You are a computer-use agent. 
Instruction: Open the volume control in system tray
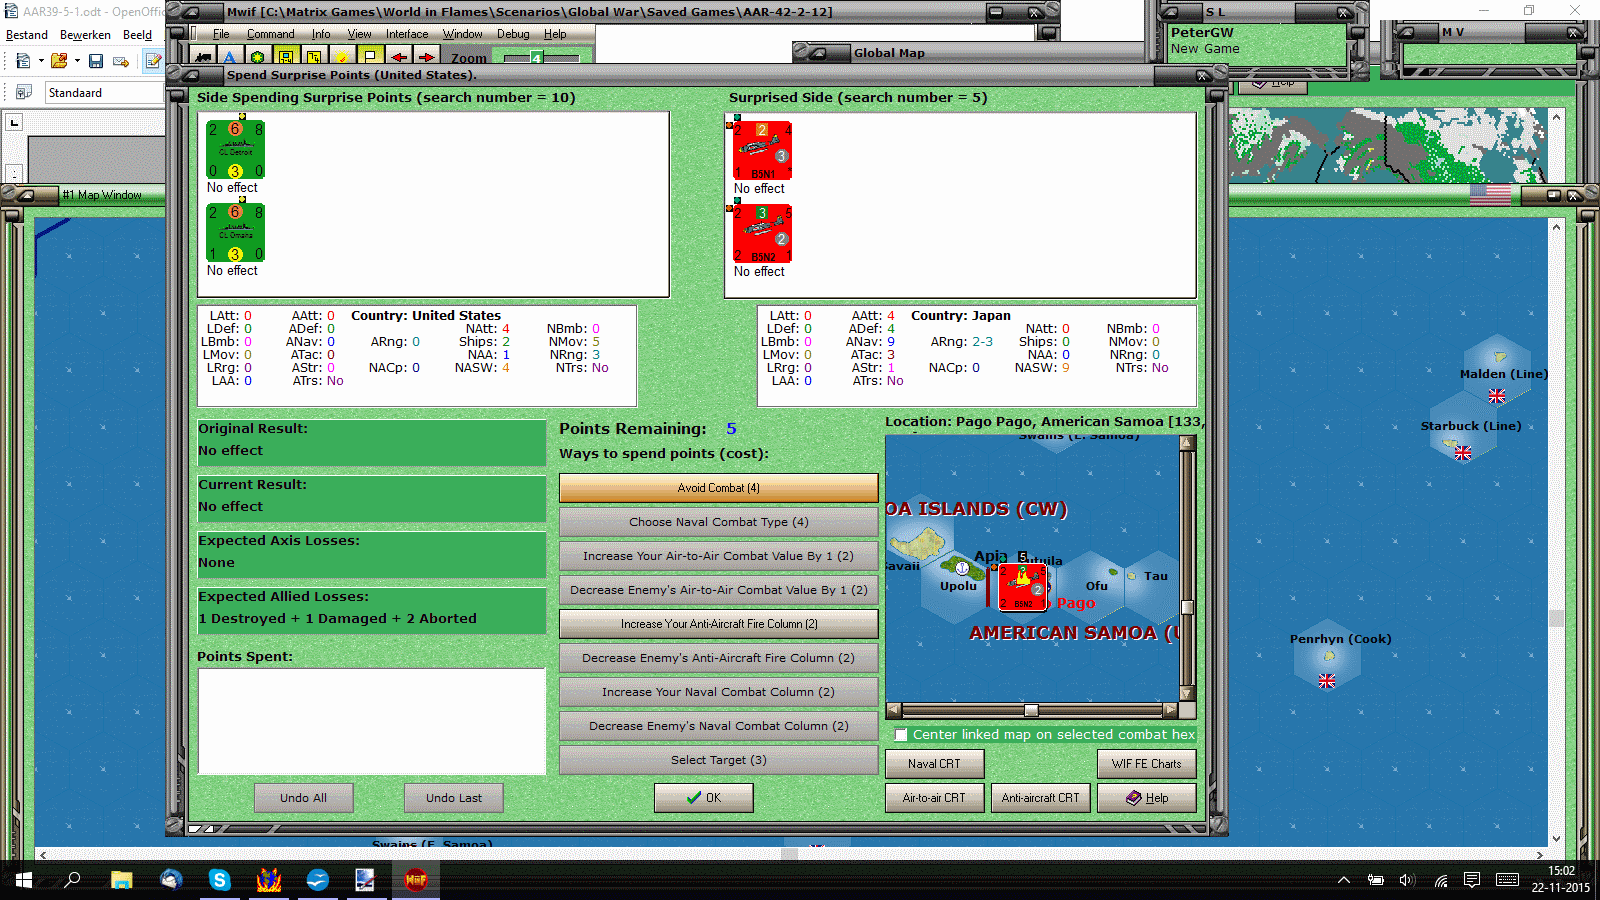pyautogui.click(x=1407, y=880)
